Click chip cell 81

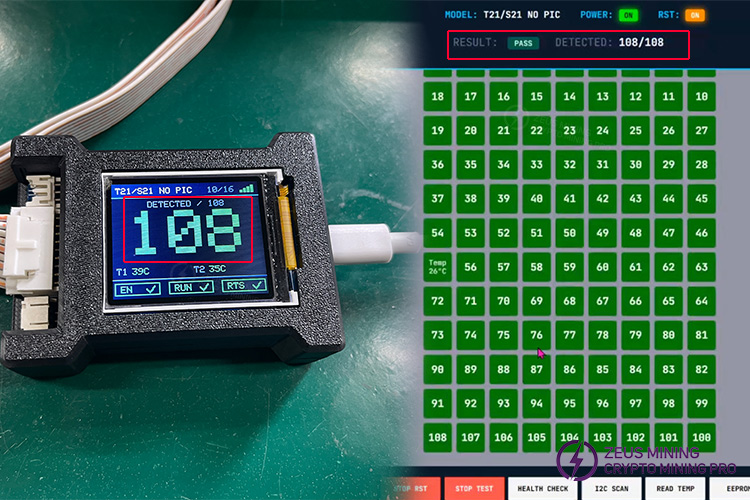click(701, 335)
